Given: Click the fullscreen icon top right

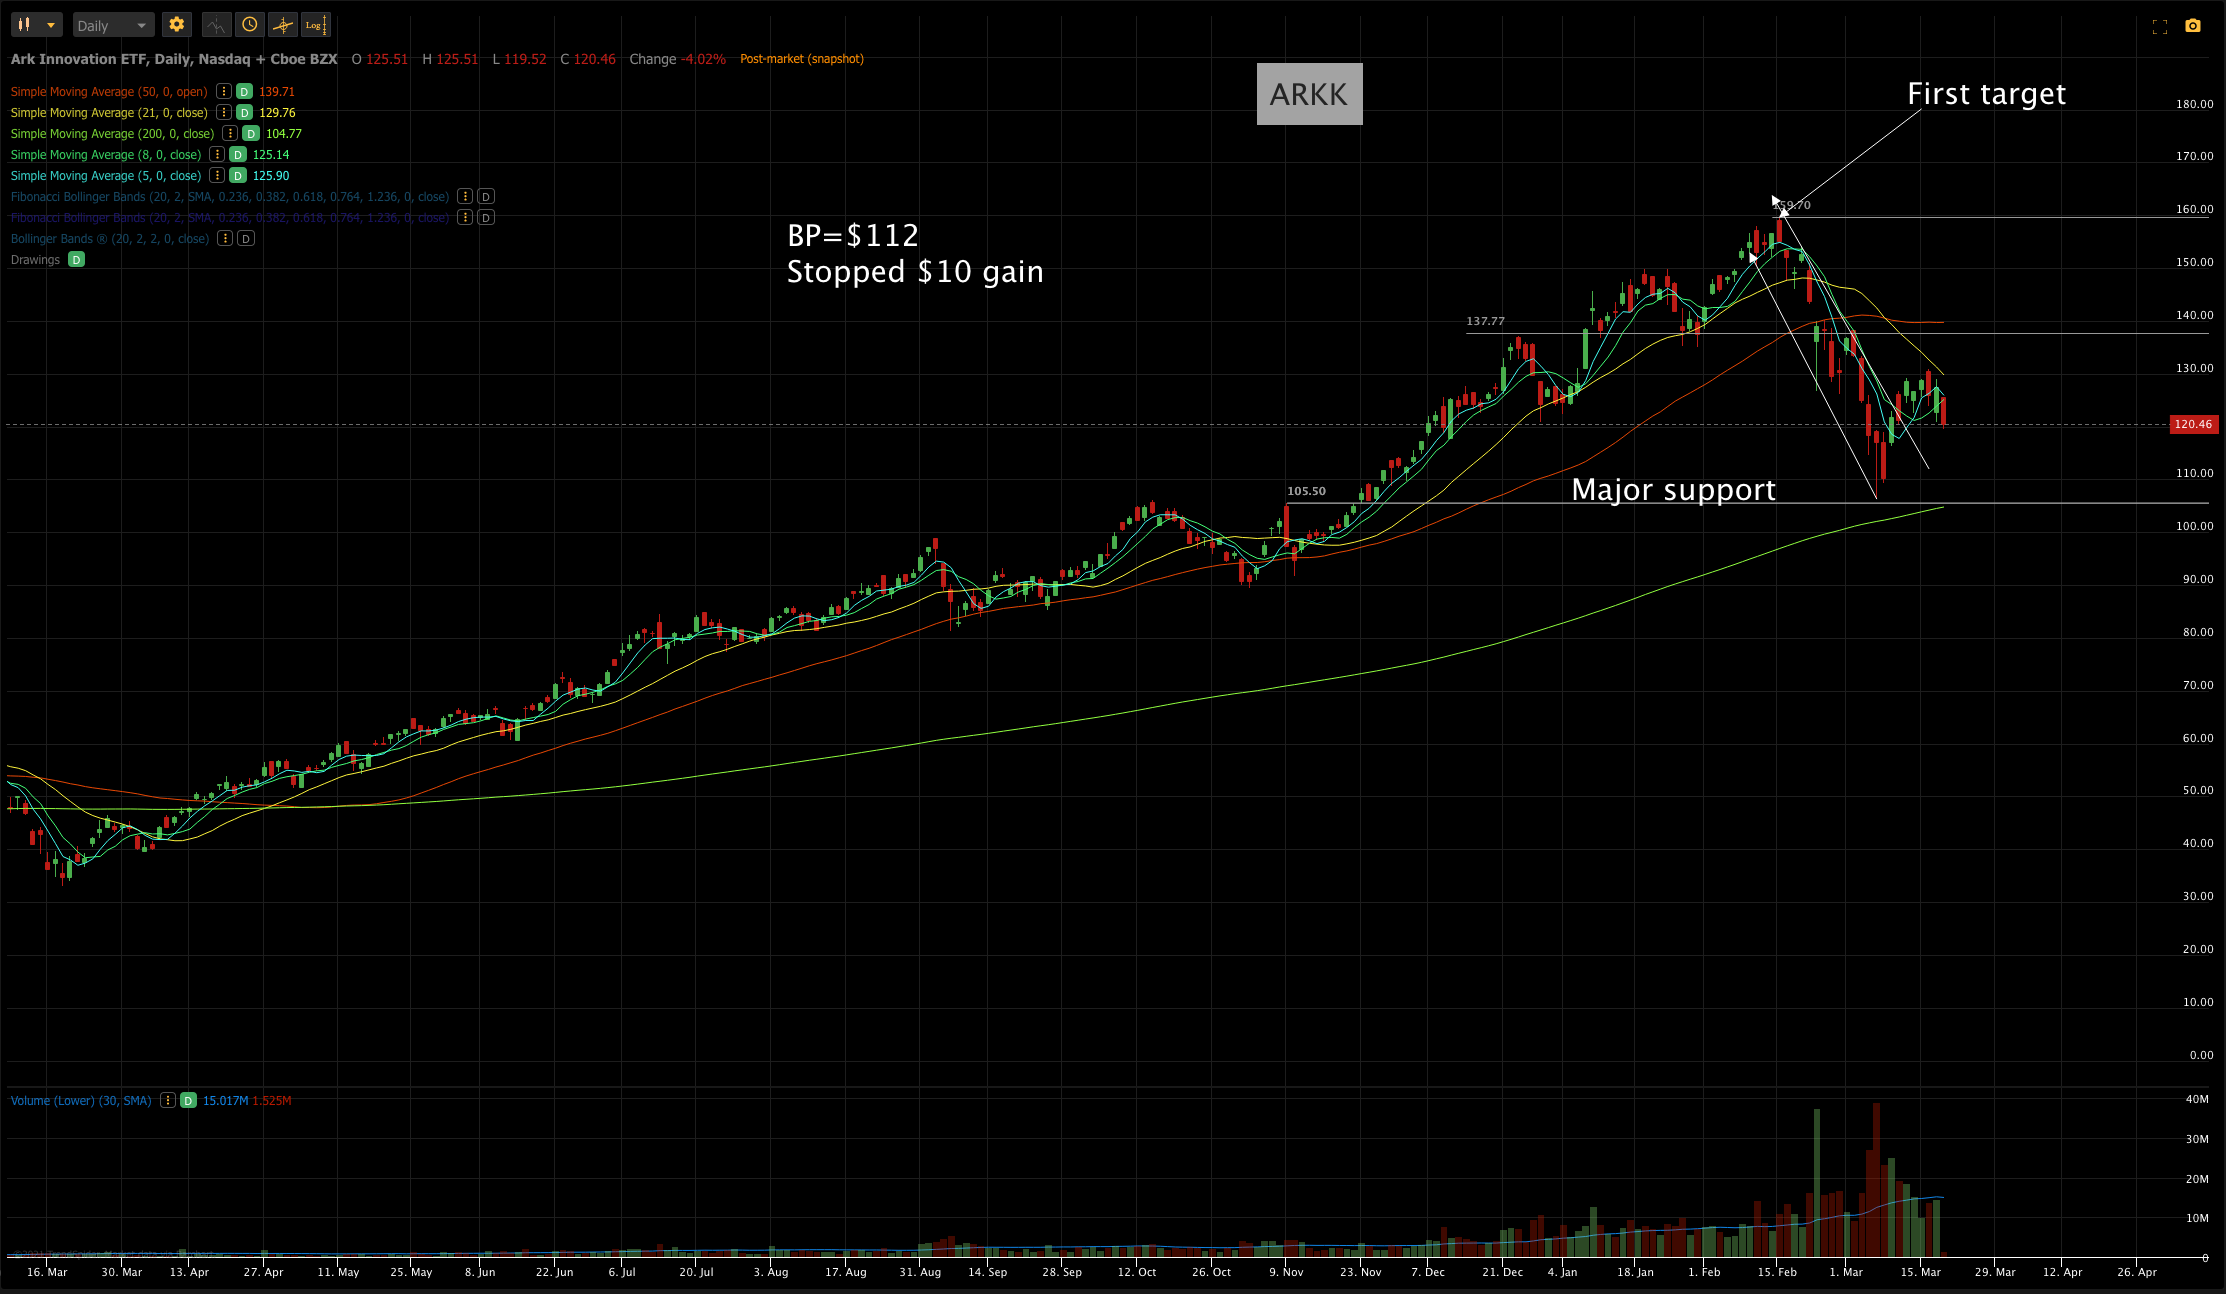Looking at the screenshot, I should tap(2160, 27).
